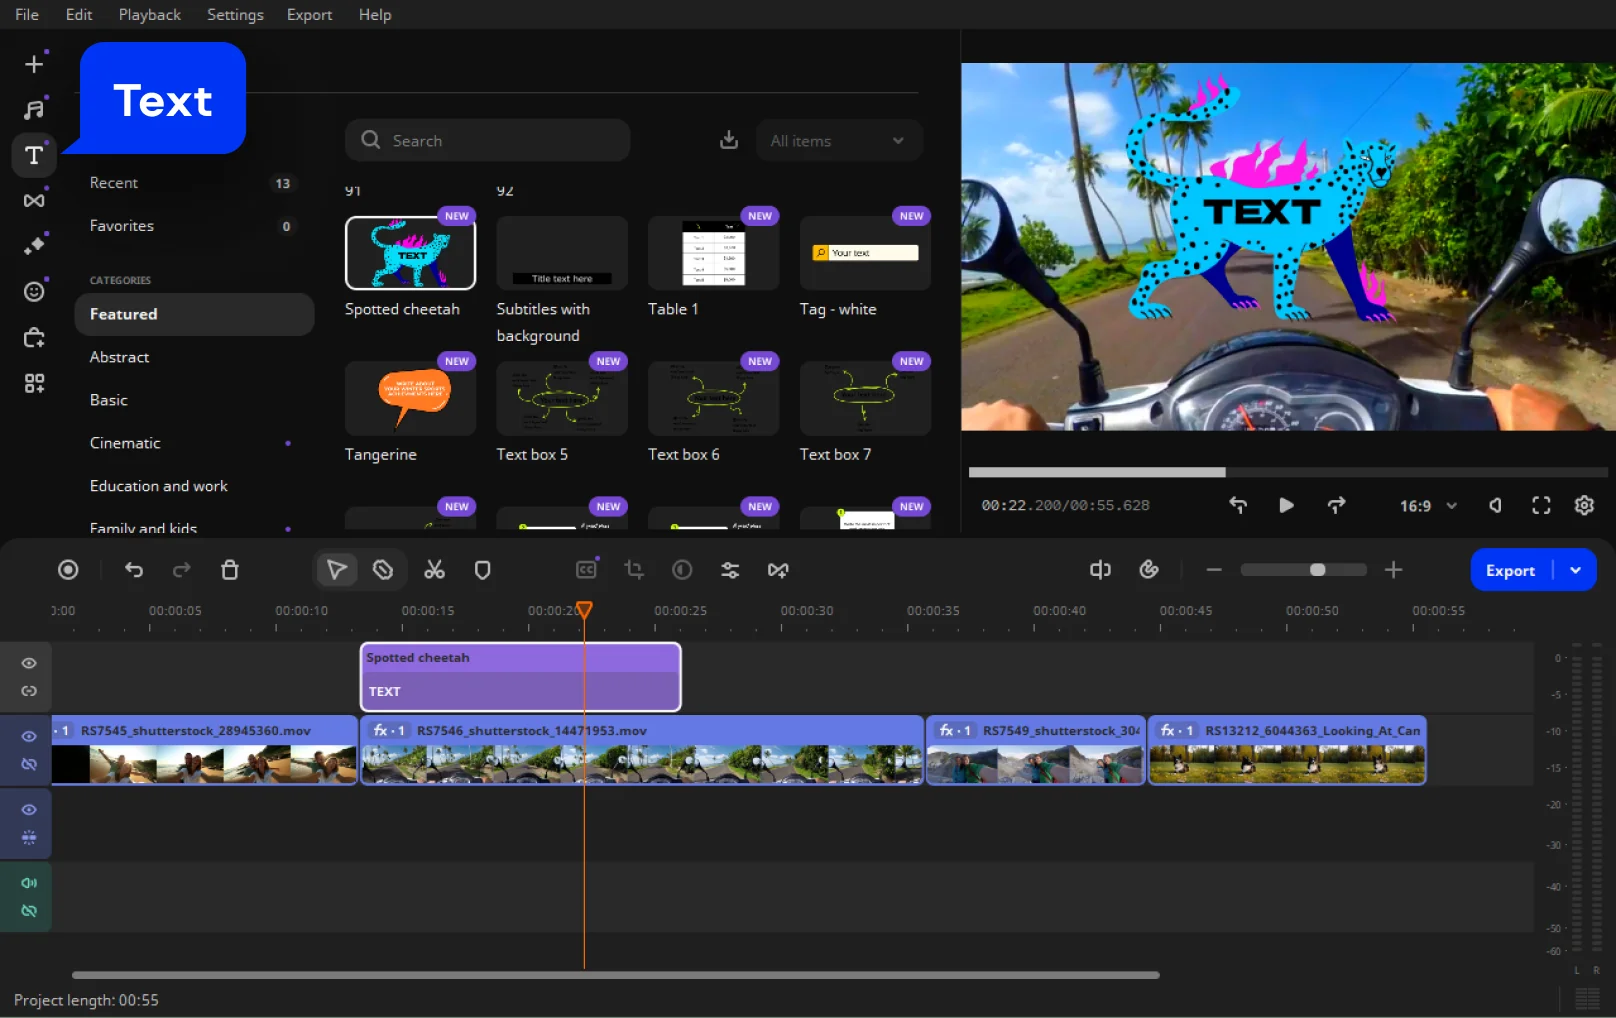Open the Audio music note tab
Screen dimensions: 1616x1018
pos(34,110)
